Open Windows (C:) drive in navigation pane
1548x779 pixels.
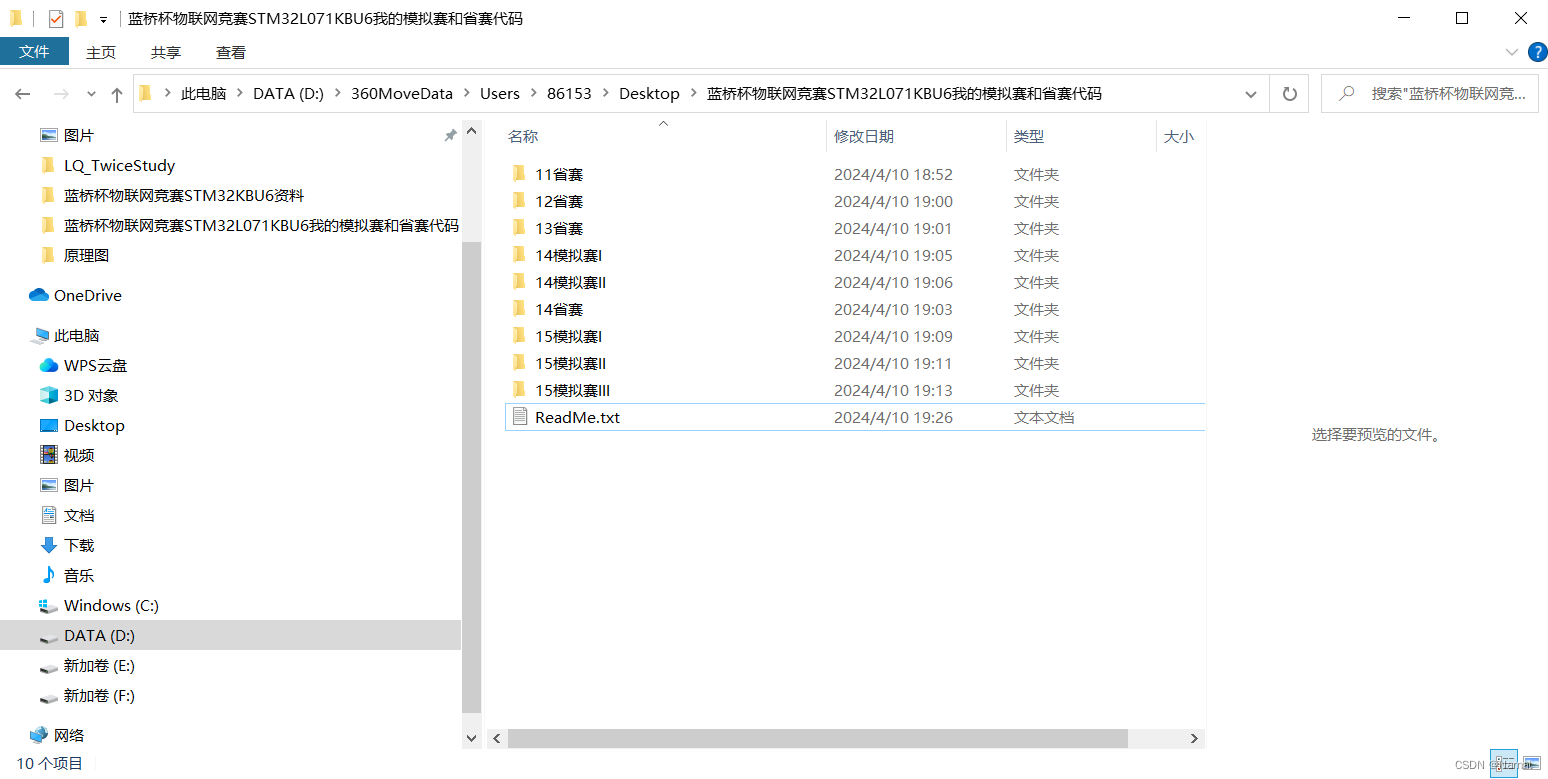tap(111, 605)
